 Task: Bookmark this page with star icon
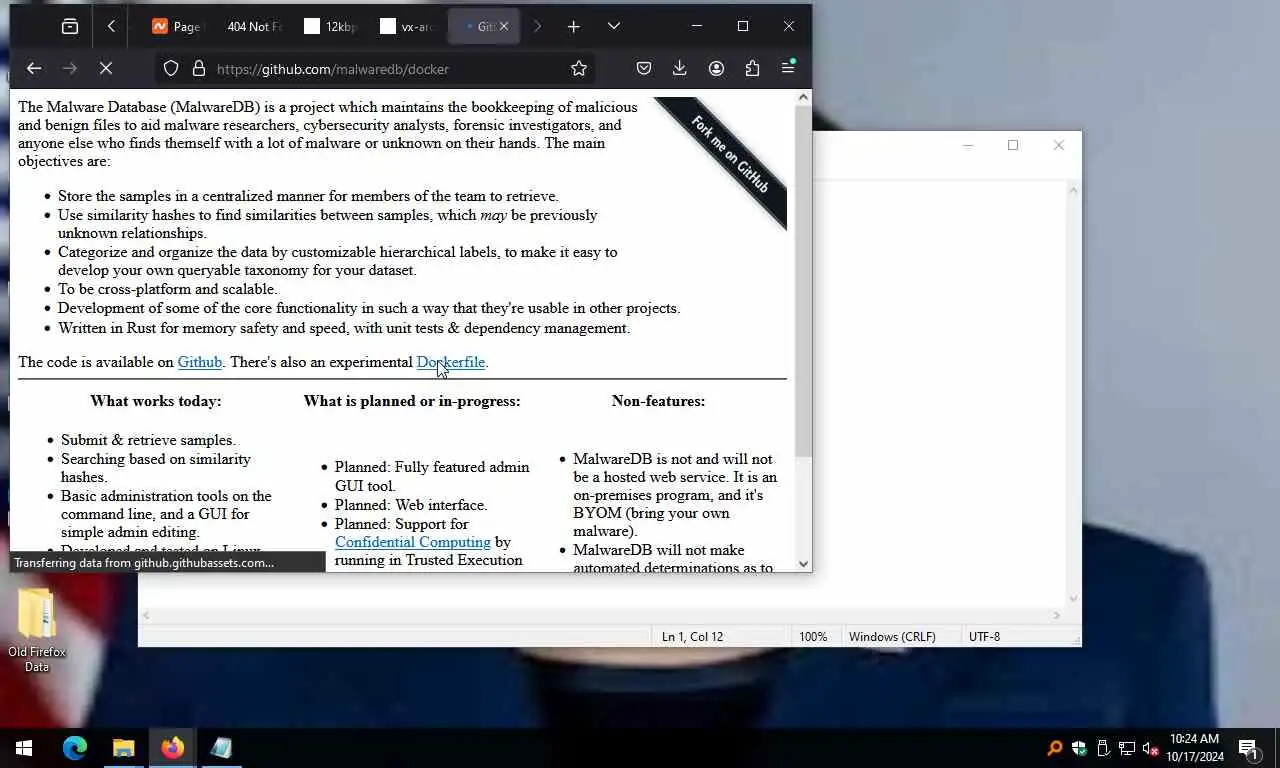(x=578, y=68)
